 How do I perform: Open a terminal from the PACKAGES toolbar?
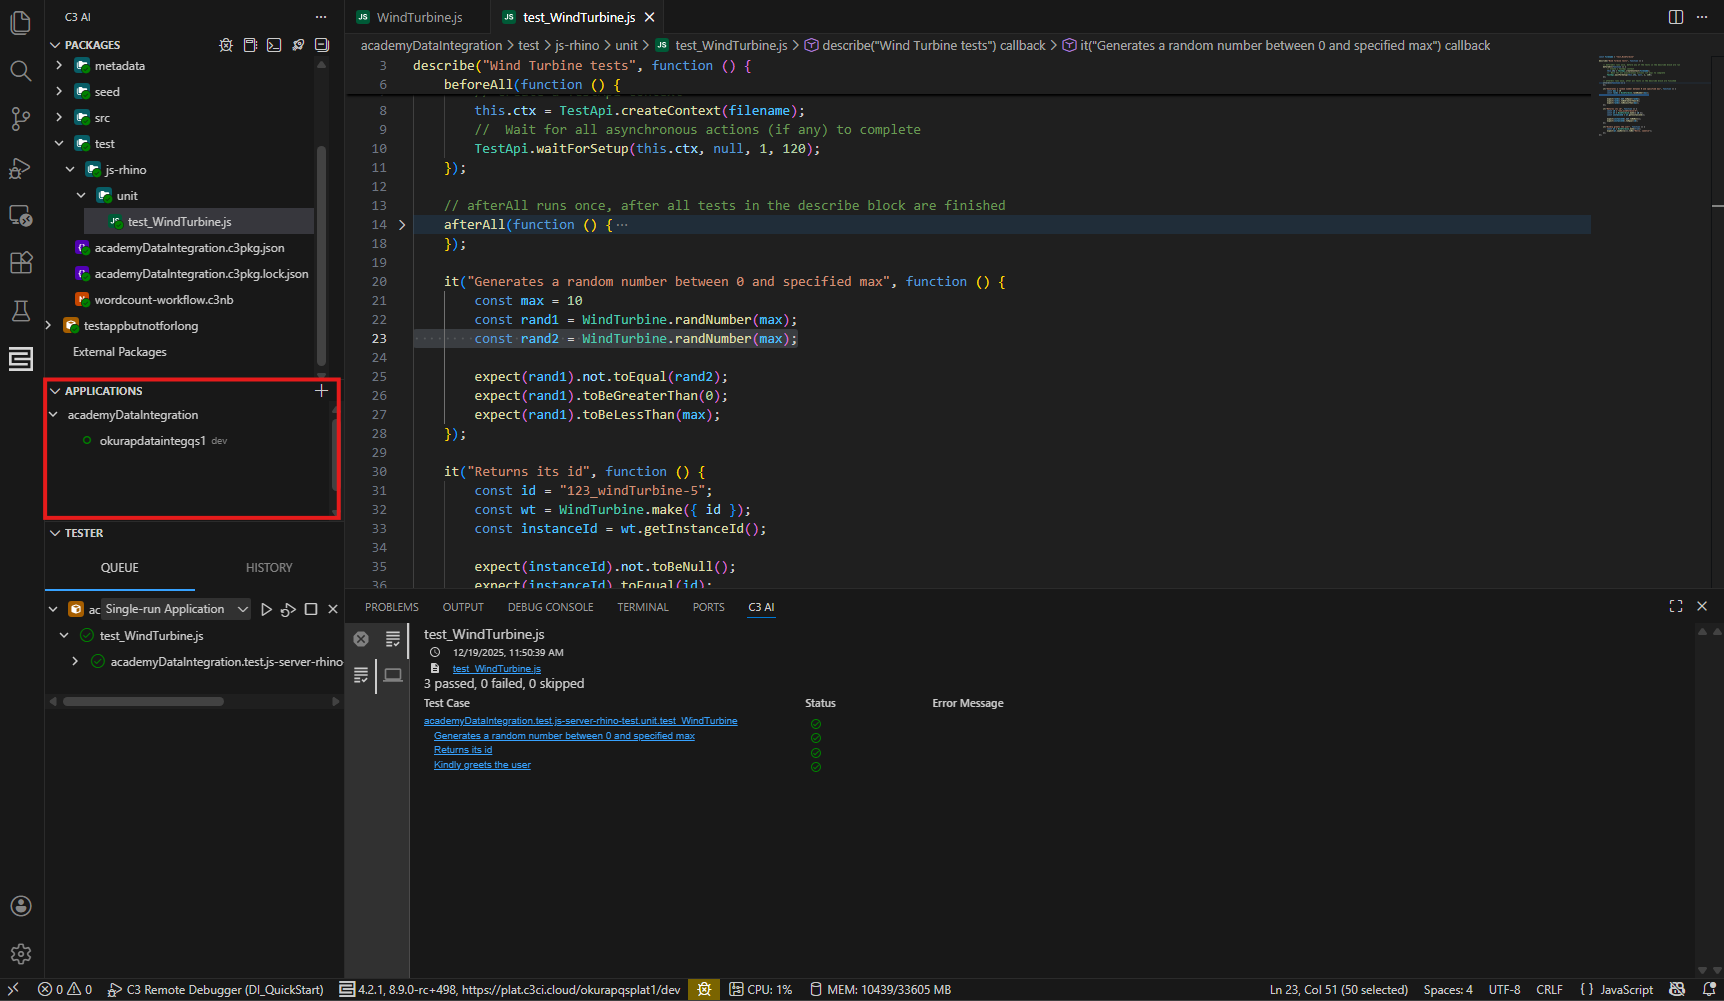click(x=274, y=44)
